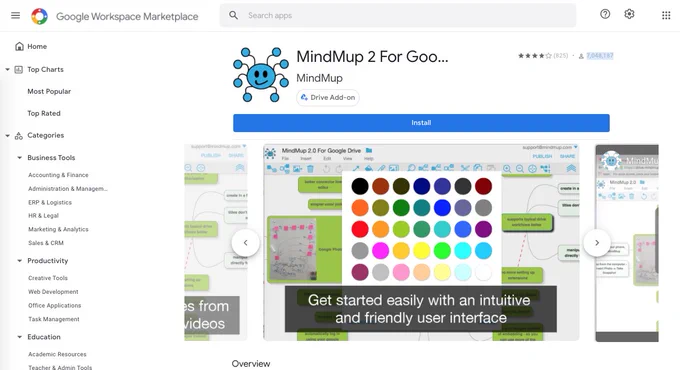Open Sales & CRM category
Image resolution: width=680 pixels, height=370 pixels.
coord(46,243)
